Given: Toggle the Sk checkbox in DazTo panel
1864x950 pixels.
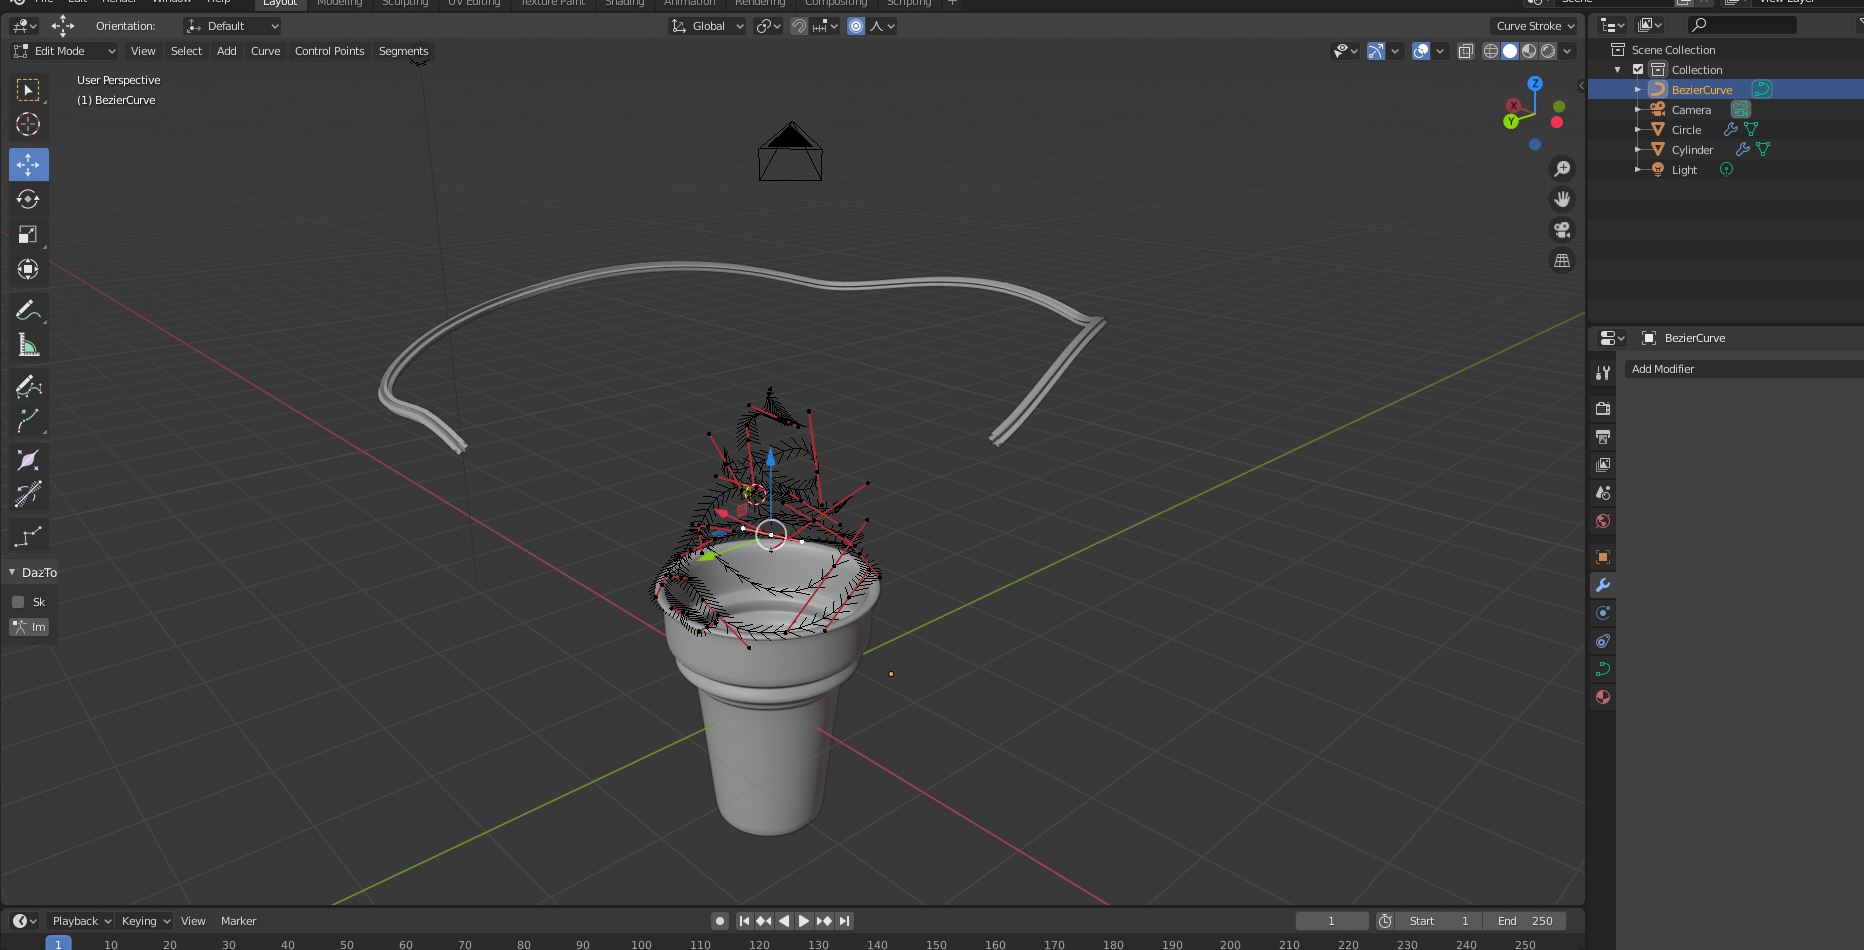Looking at the screenshot, I should pyautogui.click(x=18, y=602).
